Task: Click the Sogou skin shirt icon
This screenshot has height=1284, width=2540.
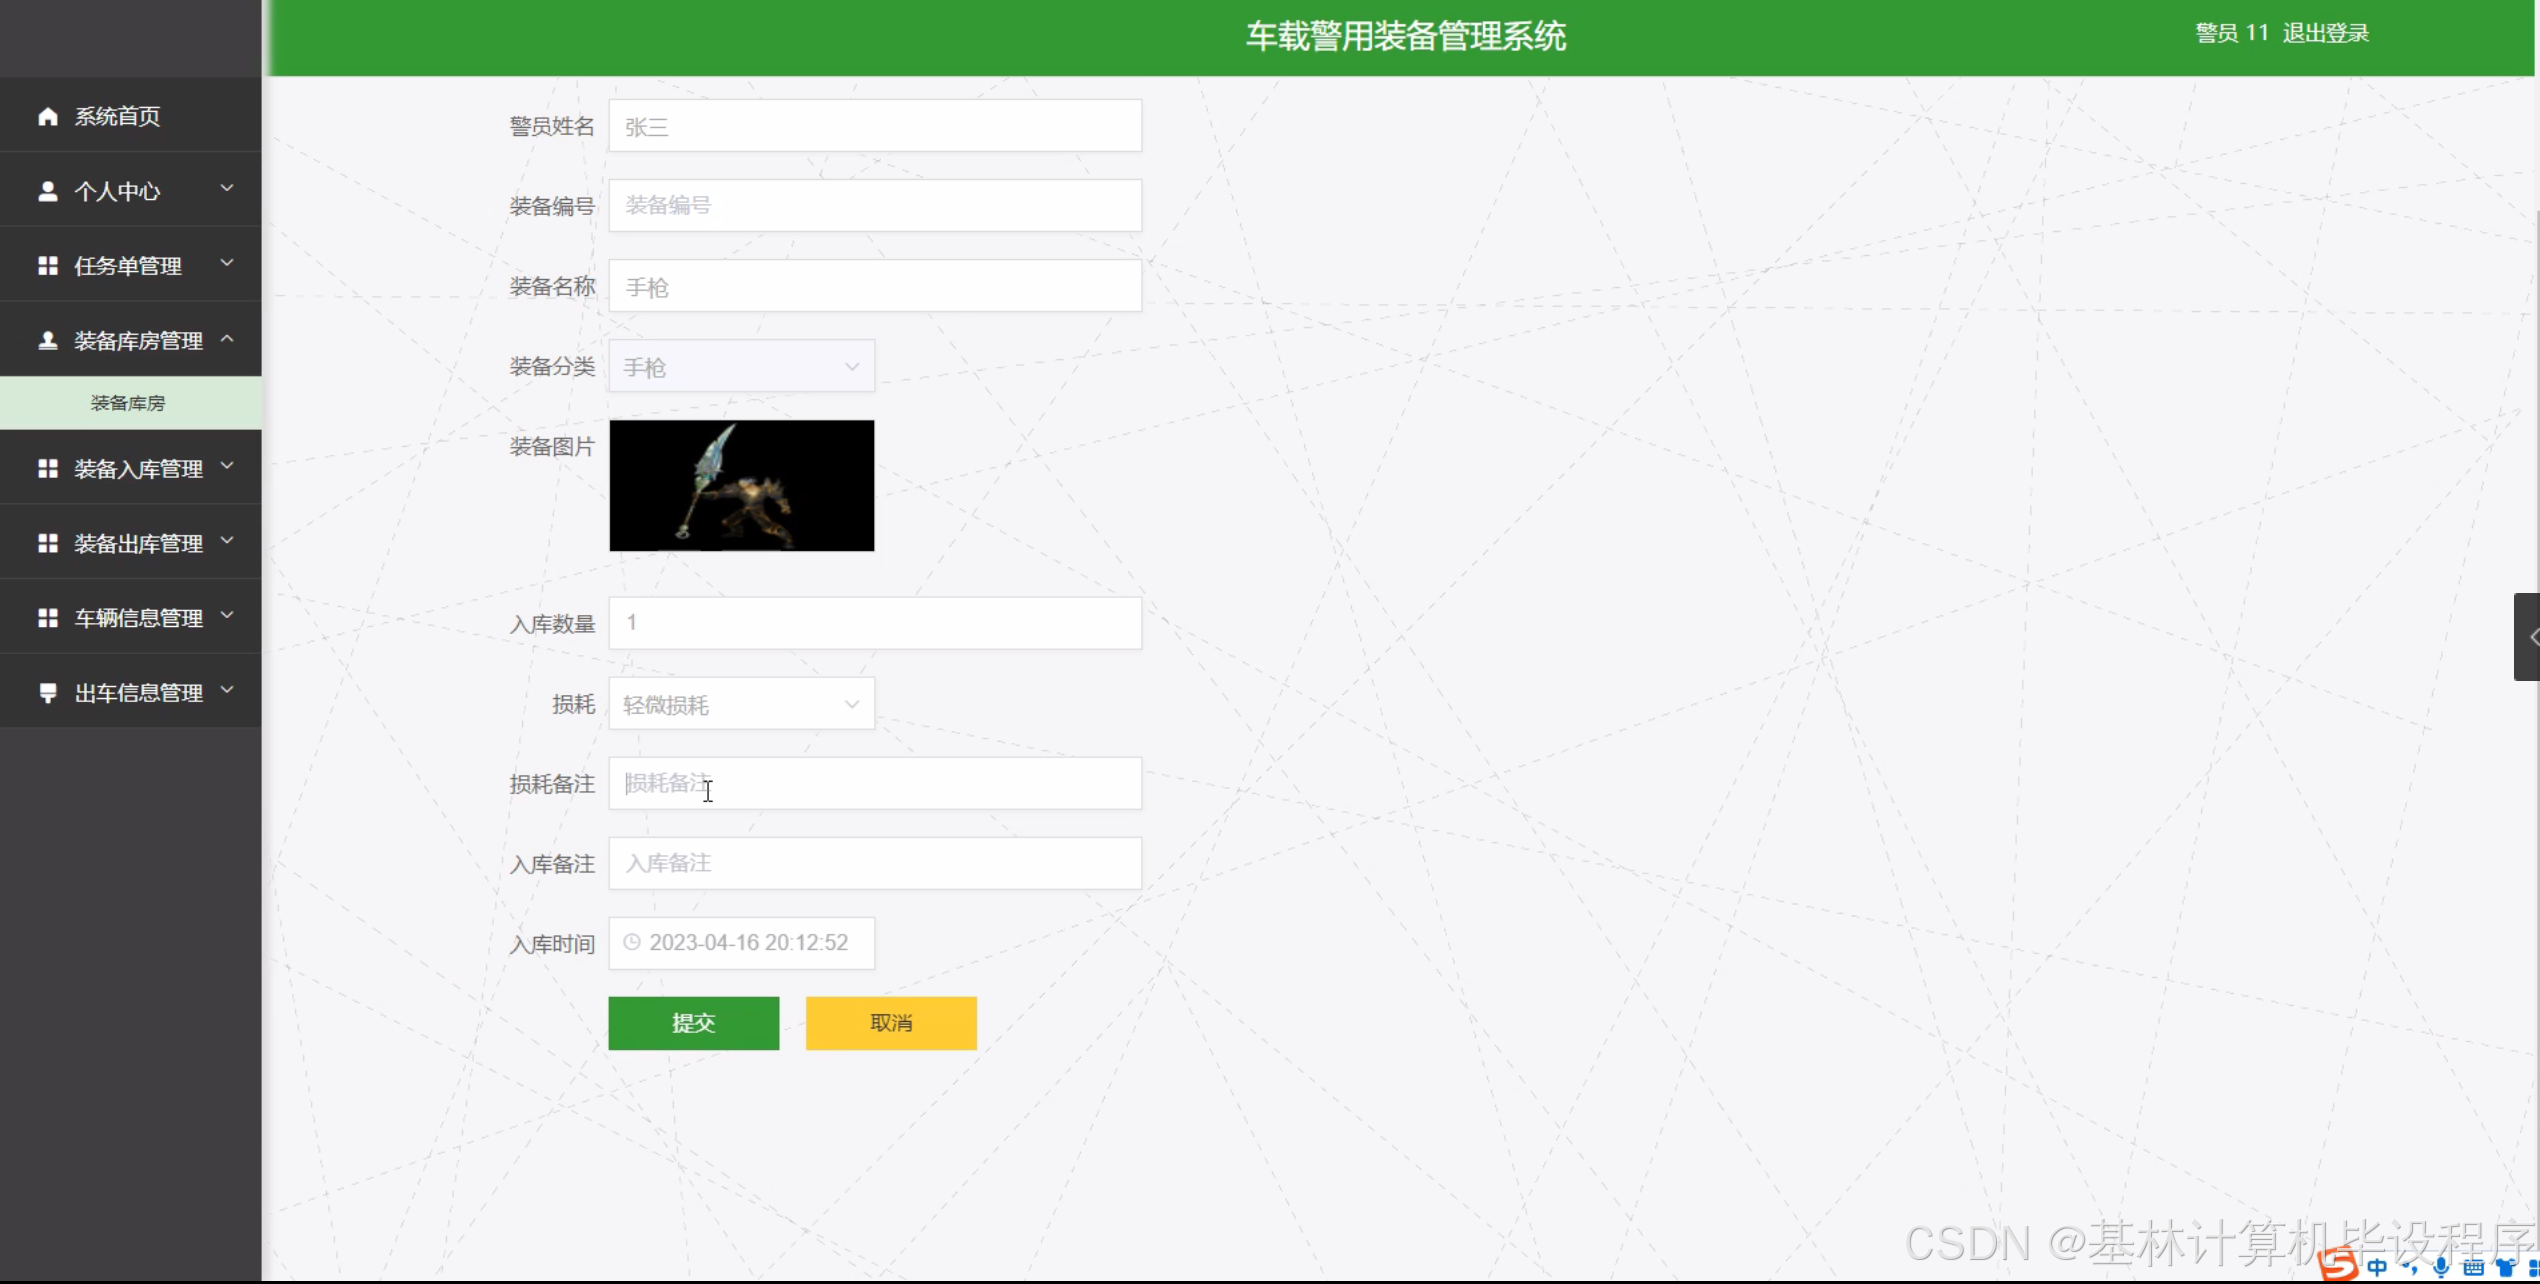Action: [x=2506, y=1268]
